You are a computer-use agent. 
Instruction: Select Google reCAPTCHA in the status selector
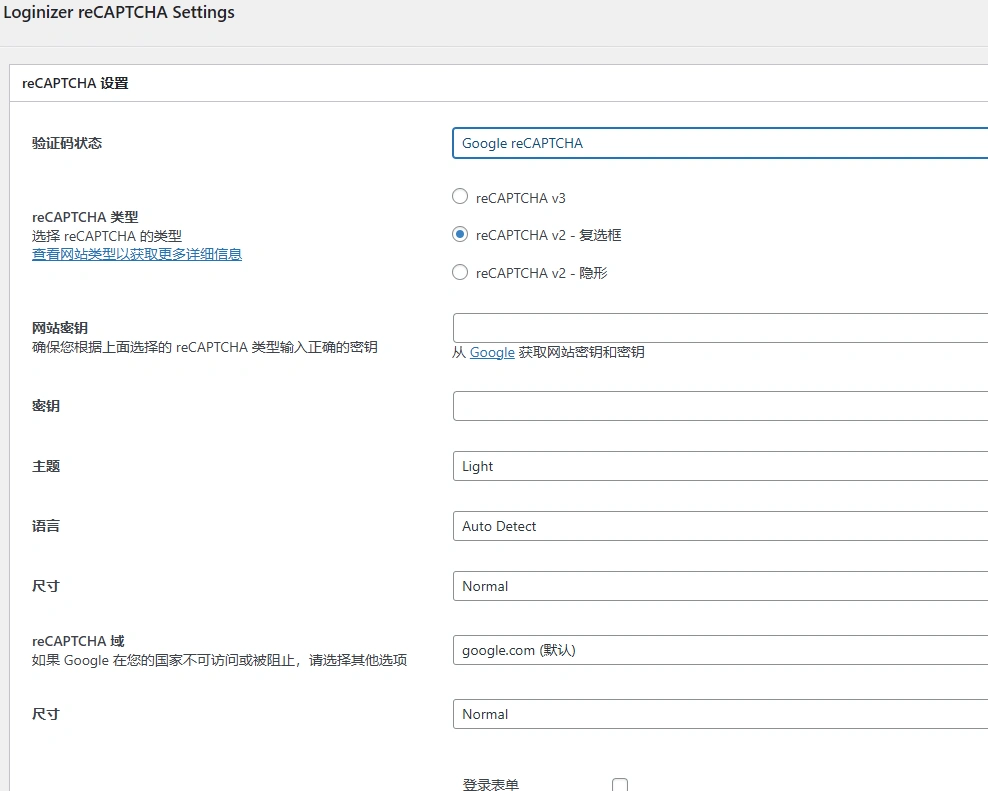tap(718, 143)
